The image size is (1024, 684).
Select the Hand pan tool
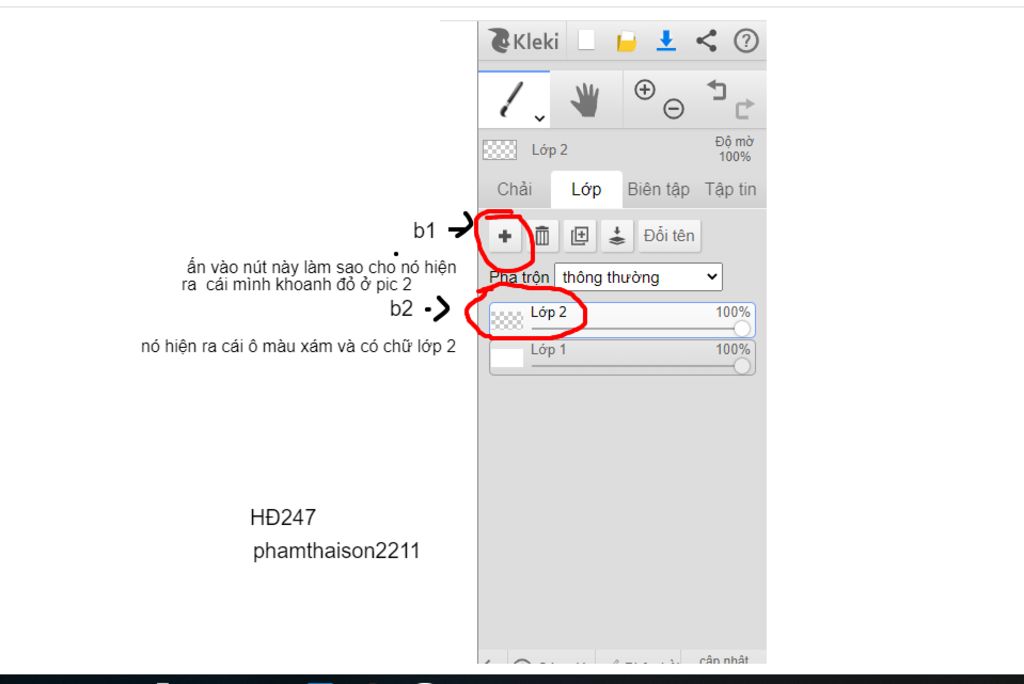click(585, 100)
